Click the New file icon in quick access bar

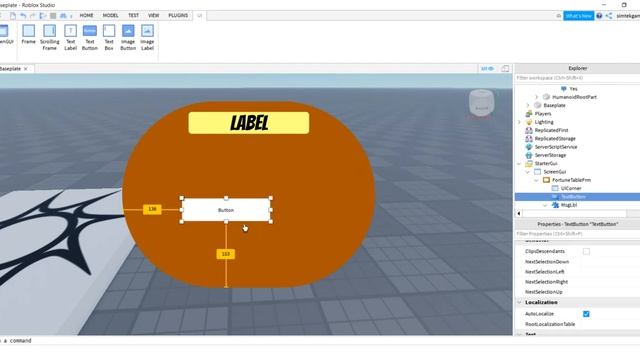coord(13,16)
